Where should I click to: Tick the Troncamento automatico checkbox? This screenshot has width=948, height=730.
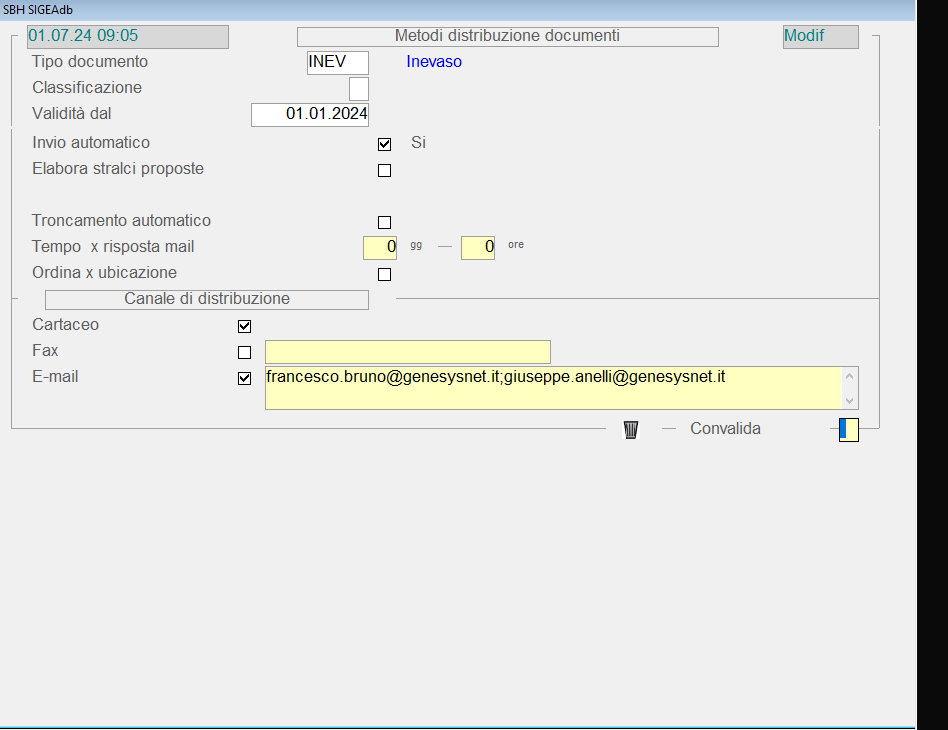tap(384, 222)
